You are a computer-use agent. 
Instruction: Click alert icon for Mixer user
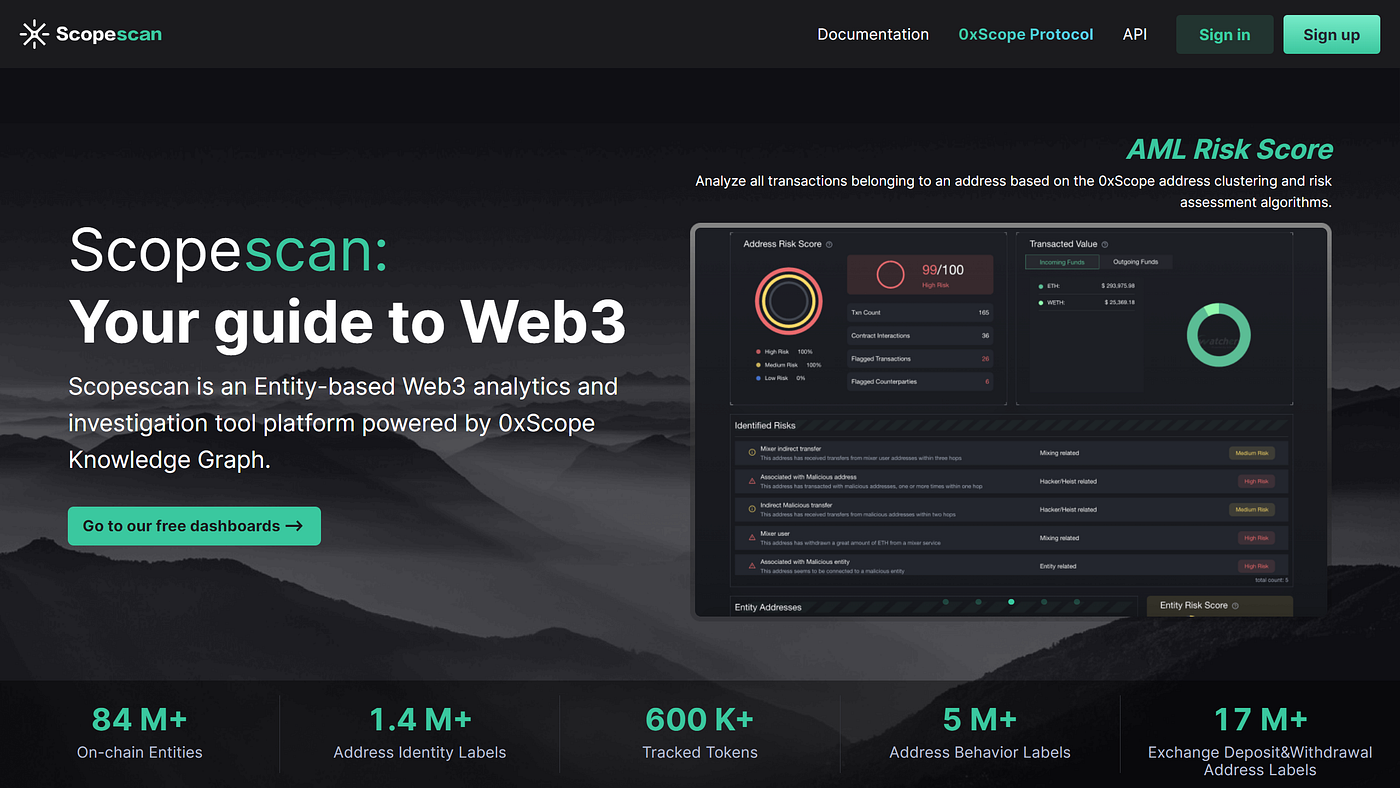tap(752, 538)
